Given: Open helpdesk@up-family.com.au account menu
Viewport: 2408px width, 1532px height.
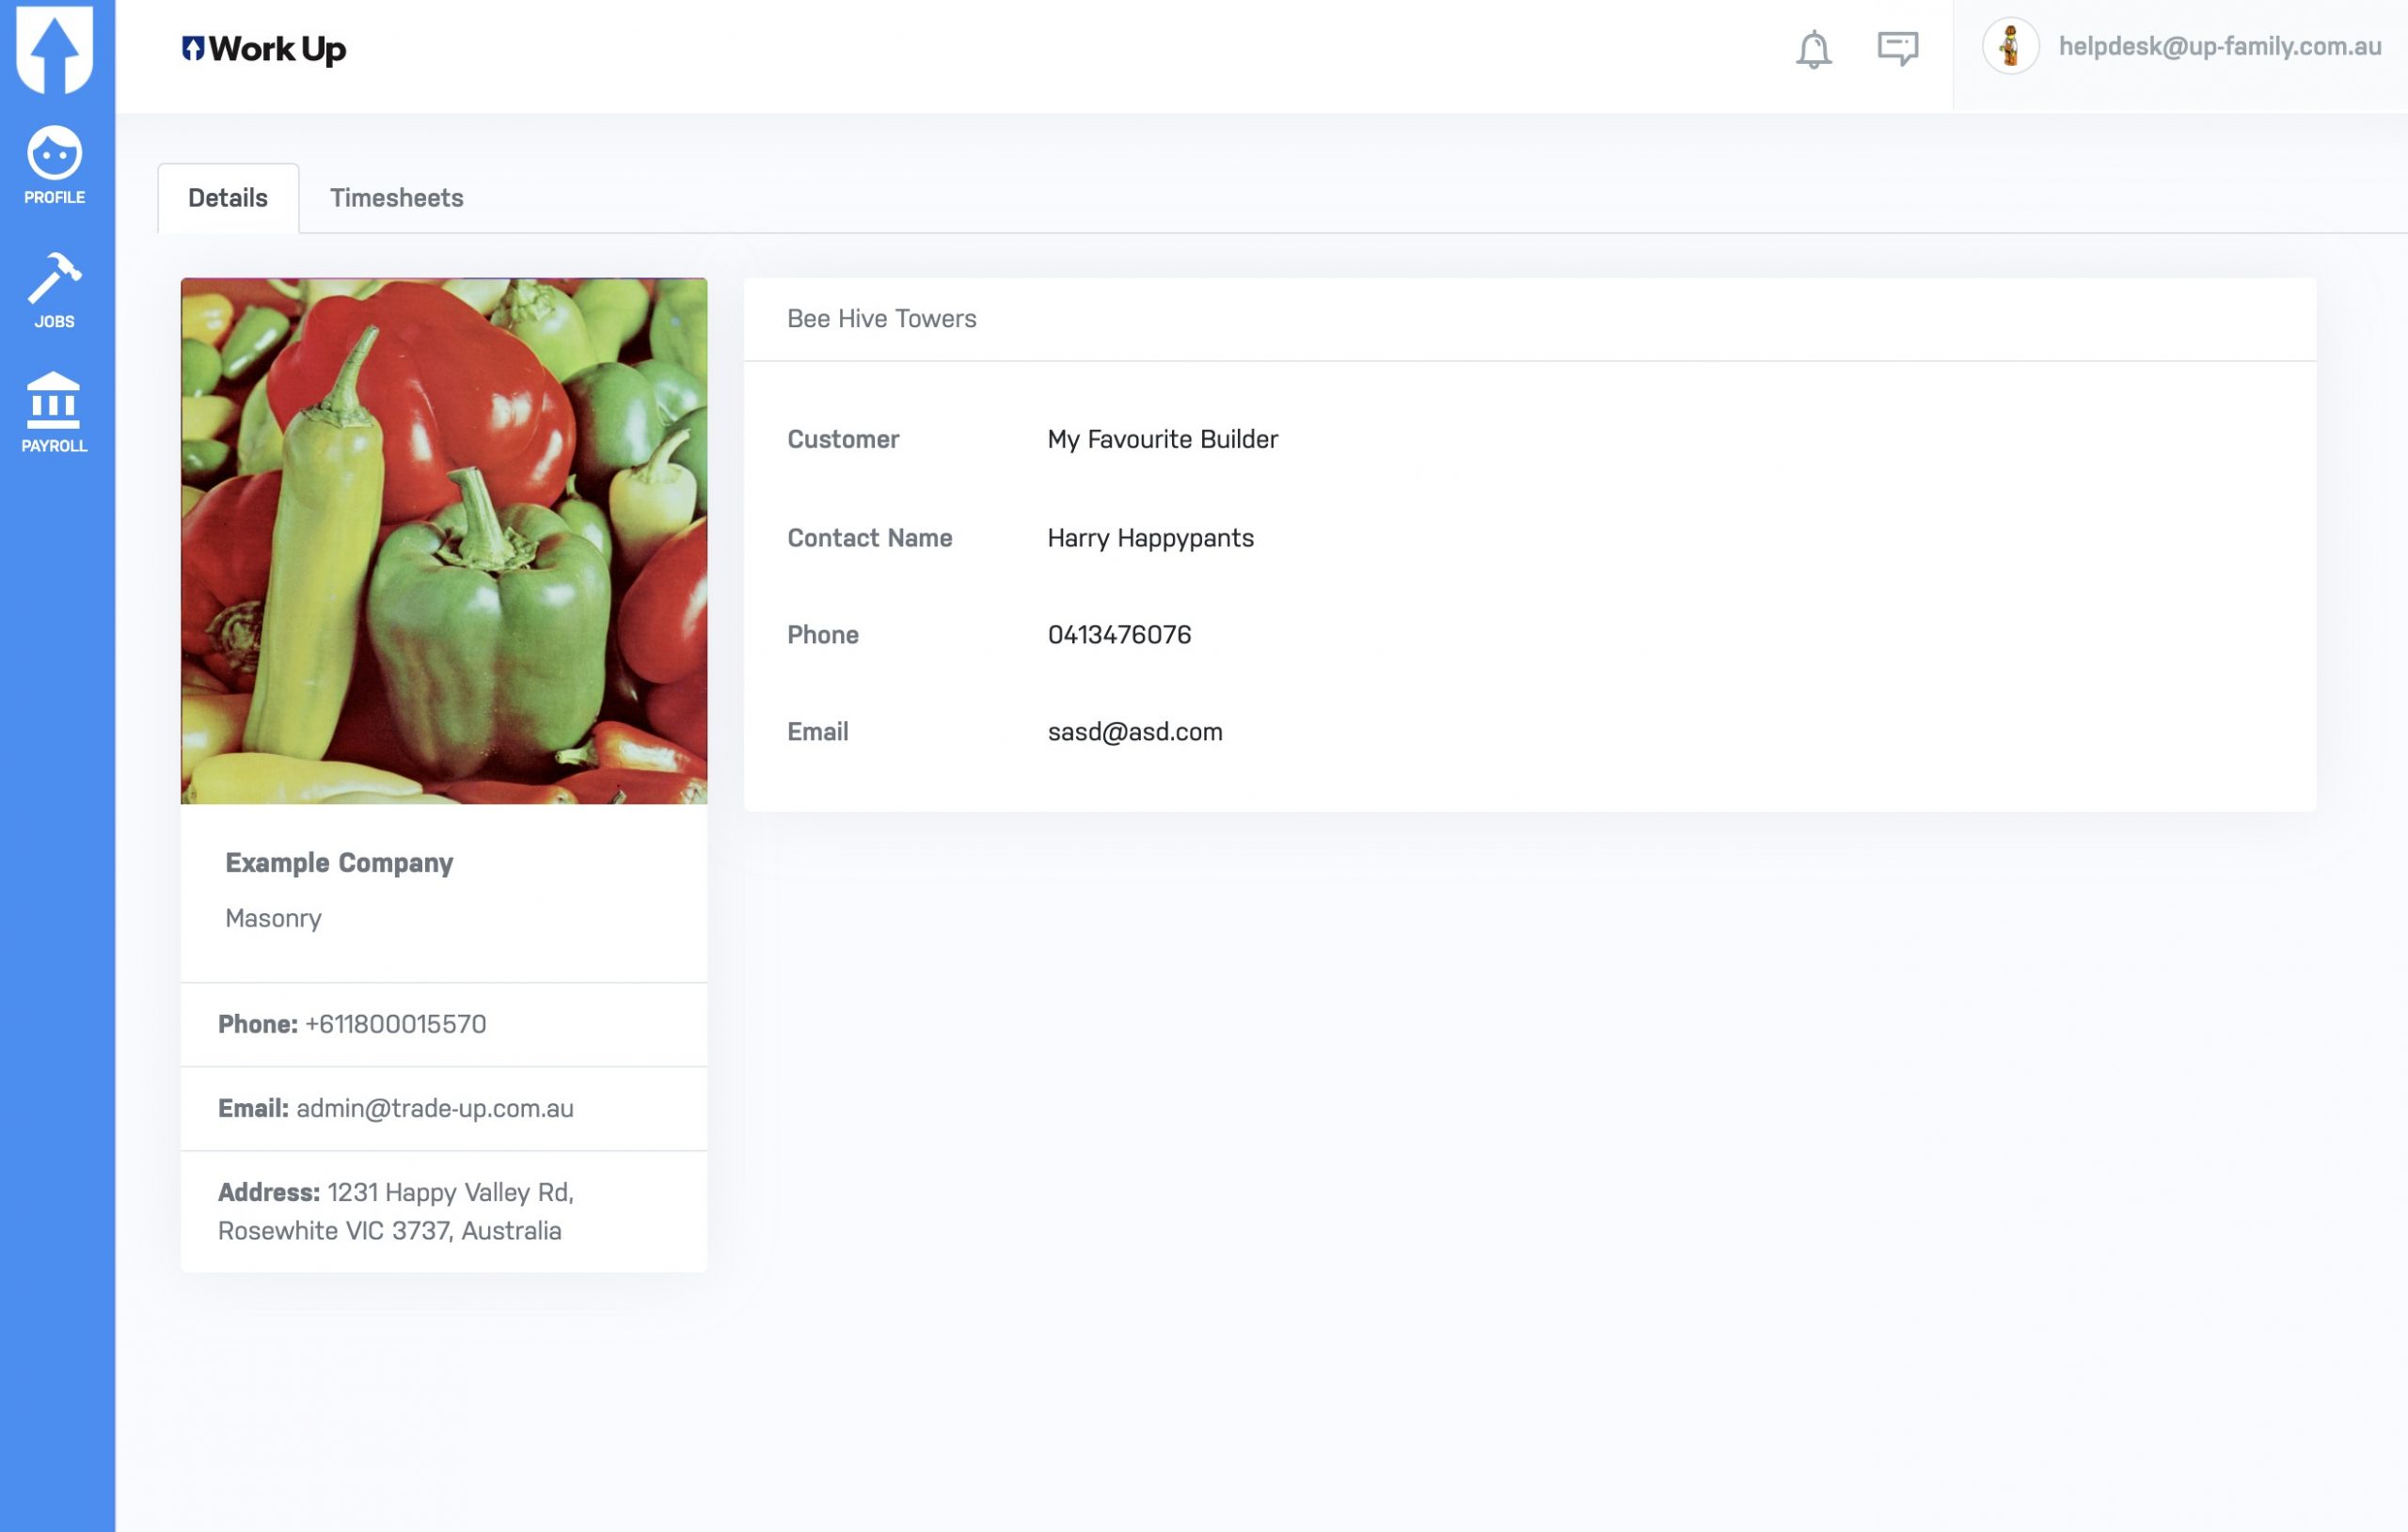Looking at the screenshot, I should 2219,47.
